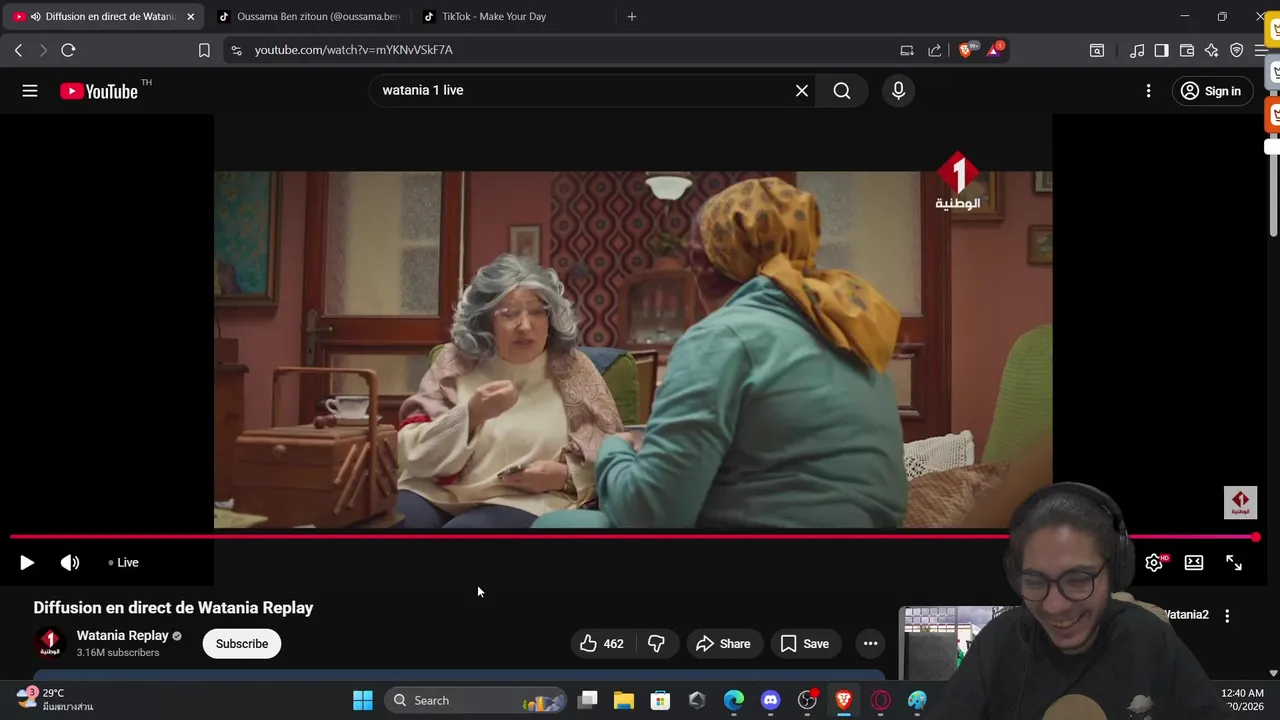Install or cast from address bar screen icon

tap(907, 50)
